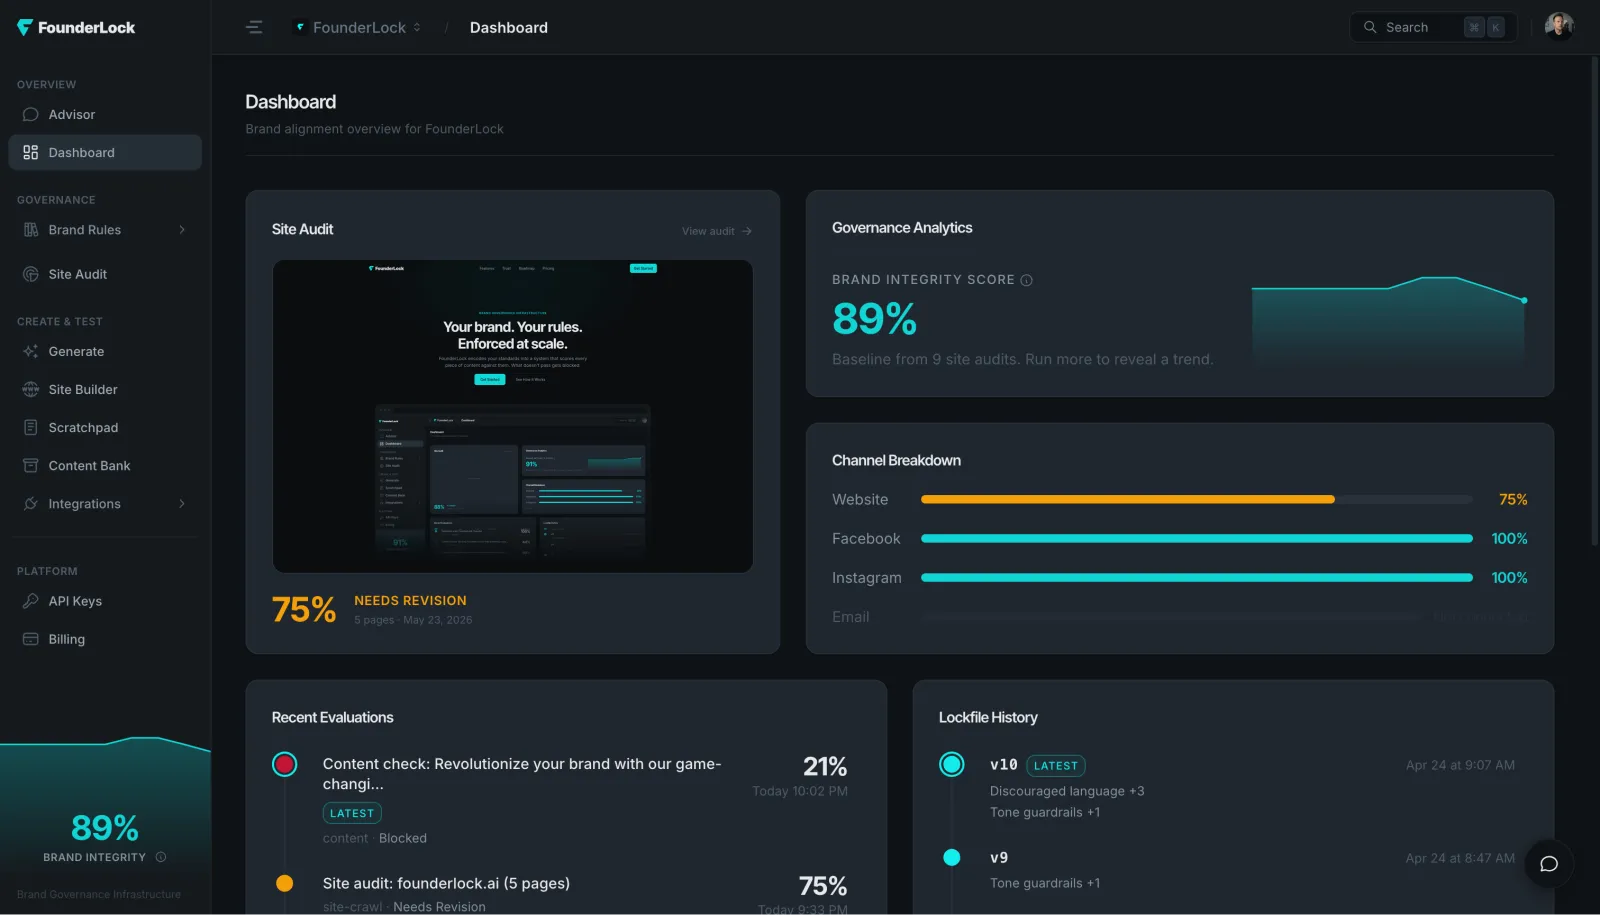Viewport: 1600px width, 915px height.
Task: Click the Dashboard breadcrumb
Action: pos(509,27)
